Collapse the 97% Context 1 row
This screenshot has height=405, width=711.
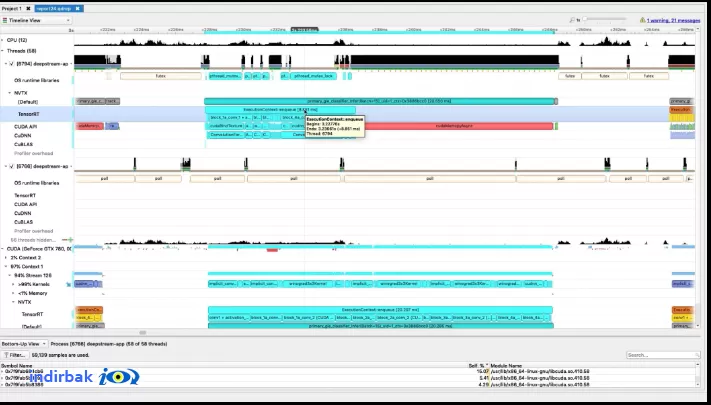click(x=6, y=267)
